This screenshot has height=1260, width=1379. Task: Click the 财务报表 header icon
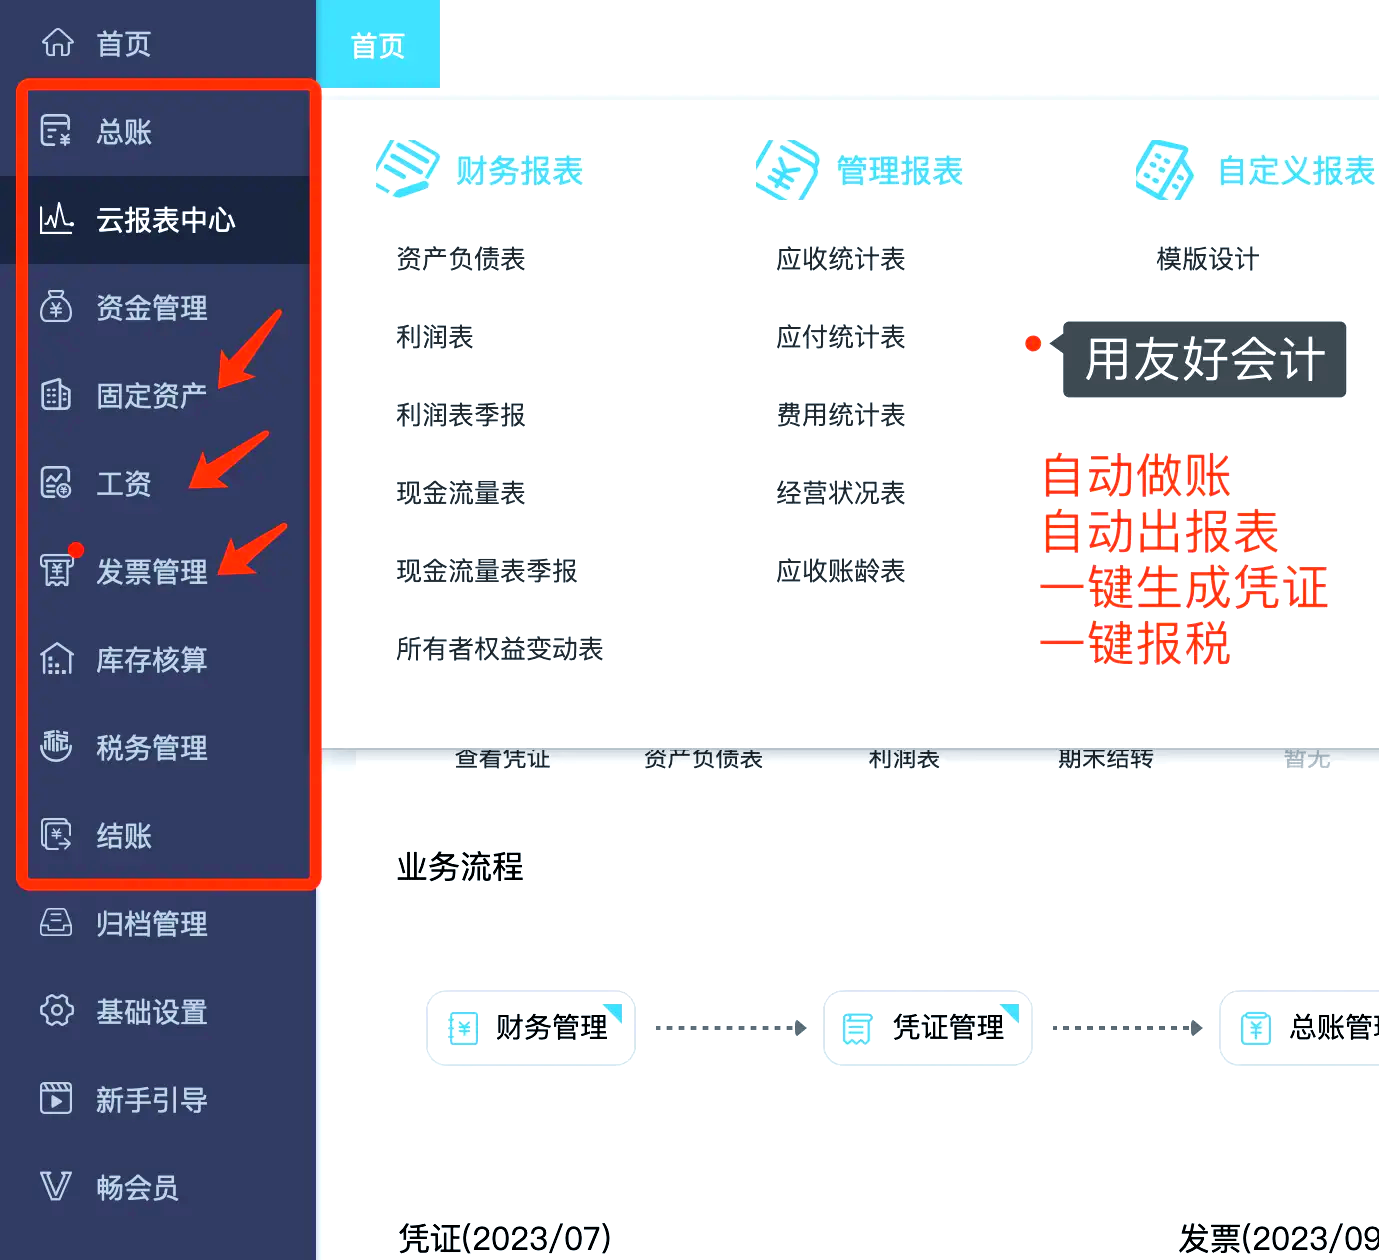point(407,168)
